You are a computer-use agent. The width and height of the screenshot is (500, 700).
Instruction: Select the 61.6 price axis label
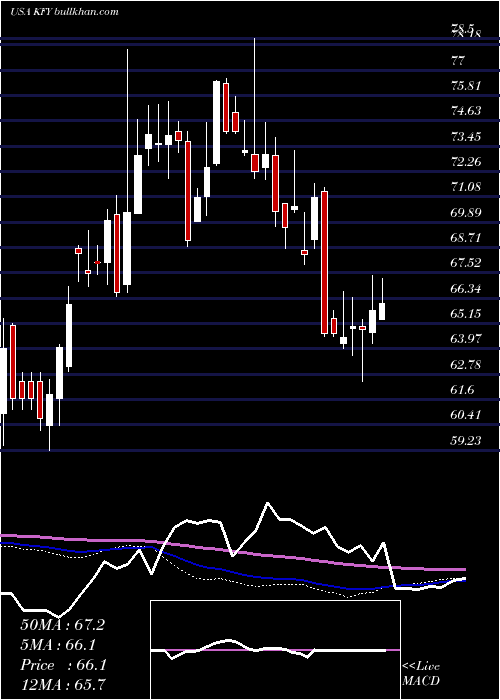462,390
